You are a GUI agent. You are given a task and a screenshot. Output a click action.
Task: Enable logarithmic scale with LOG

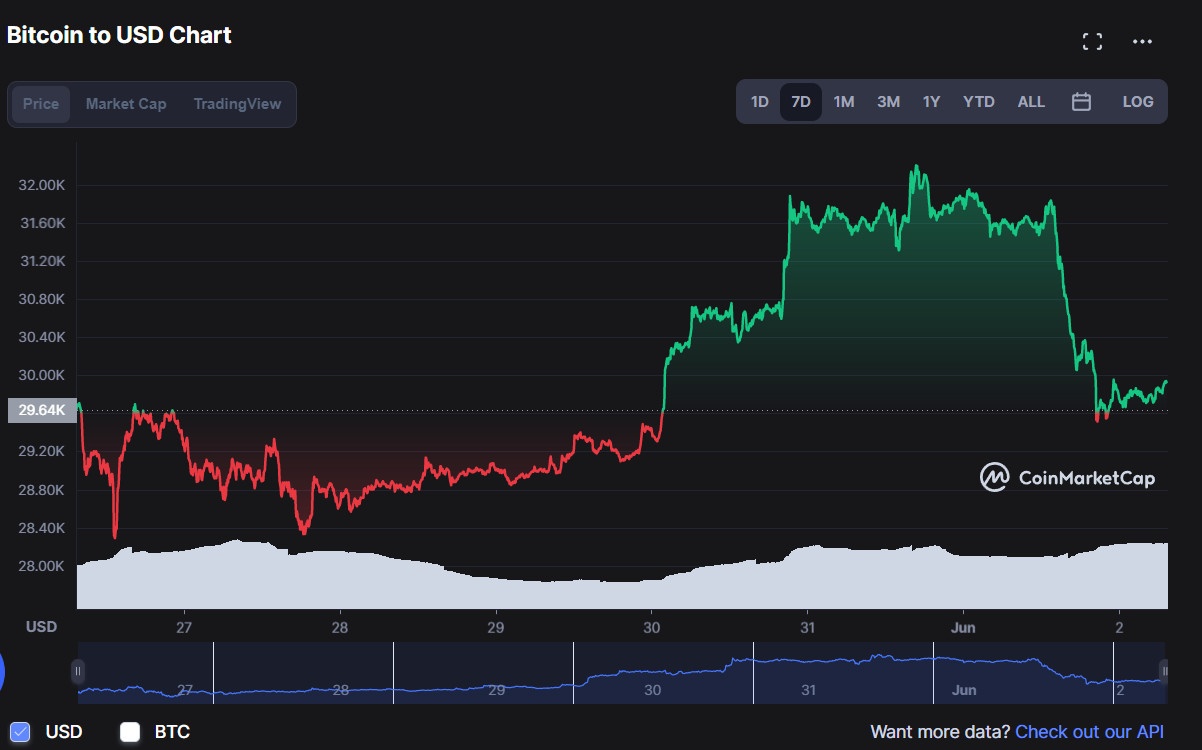[x=1137, y=101]
